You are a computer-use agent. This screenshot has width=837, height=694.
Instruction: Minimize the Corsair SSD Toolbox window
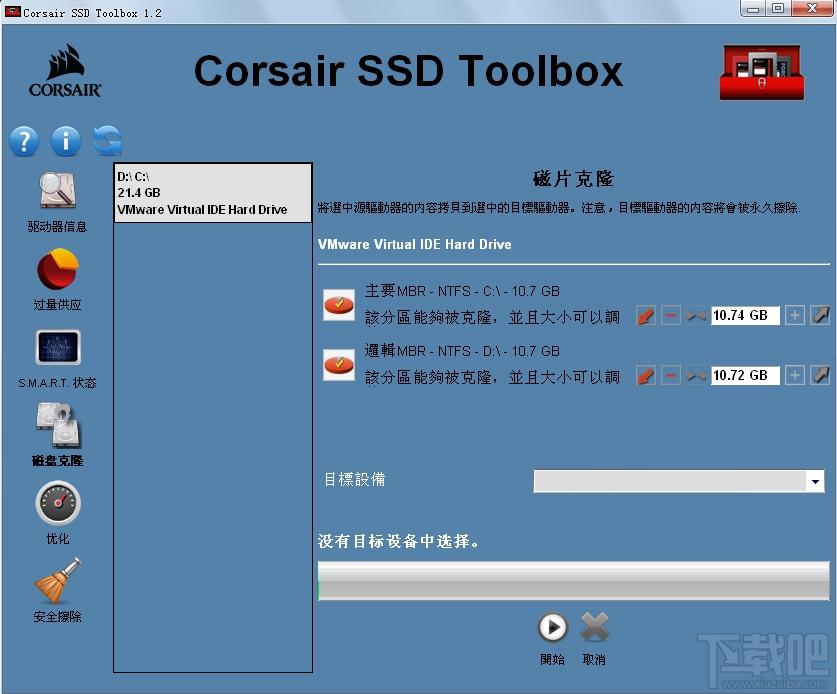click(x=753, y=8)
